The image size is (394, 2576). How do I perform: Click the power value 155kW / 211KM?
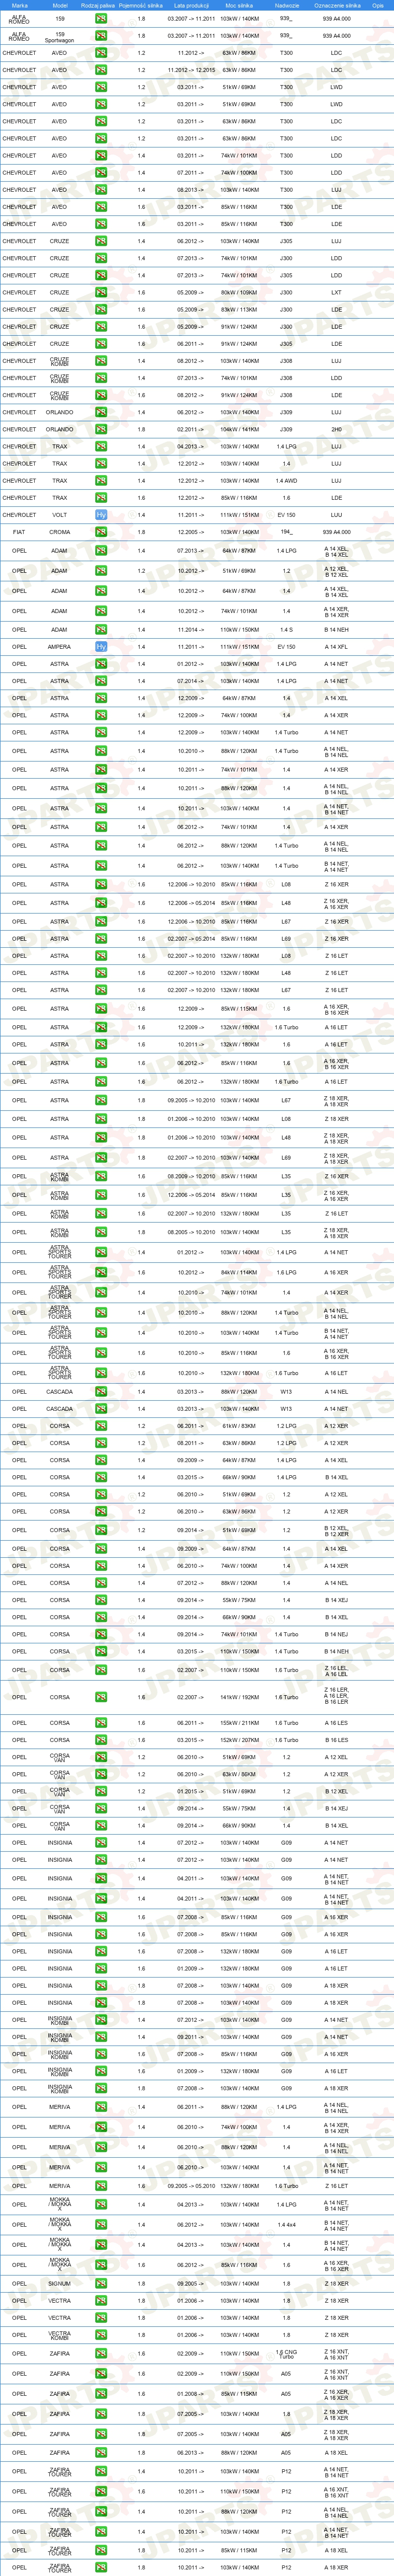239,1723
